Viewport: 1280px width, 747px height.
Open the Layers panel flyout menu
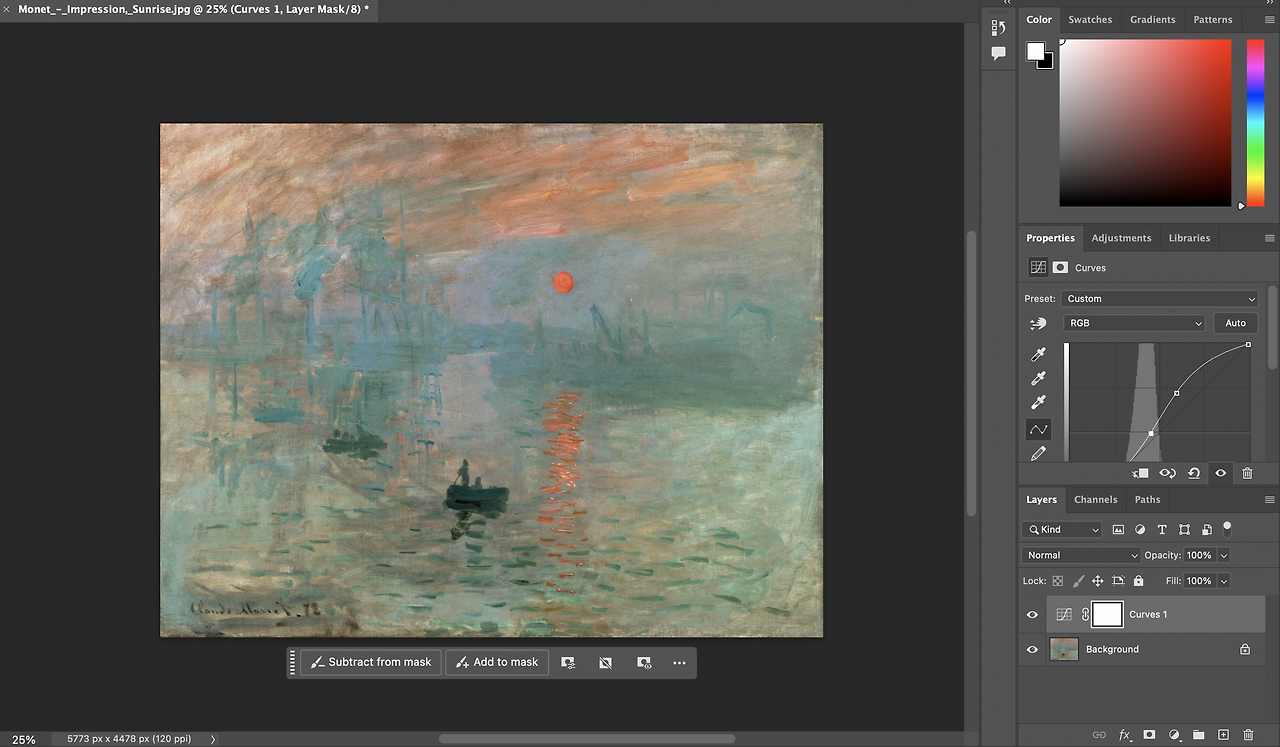1270,500
